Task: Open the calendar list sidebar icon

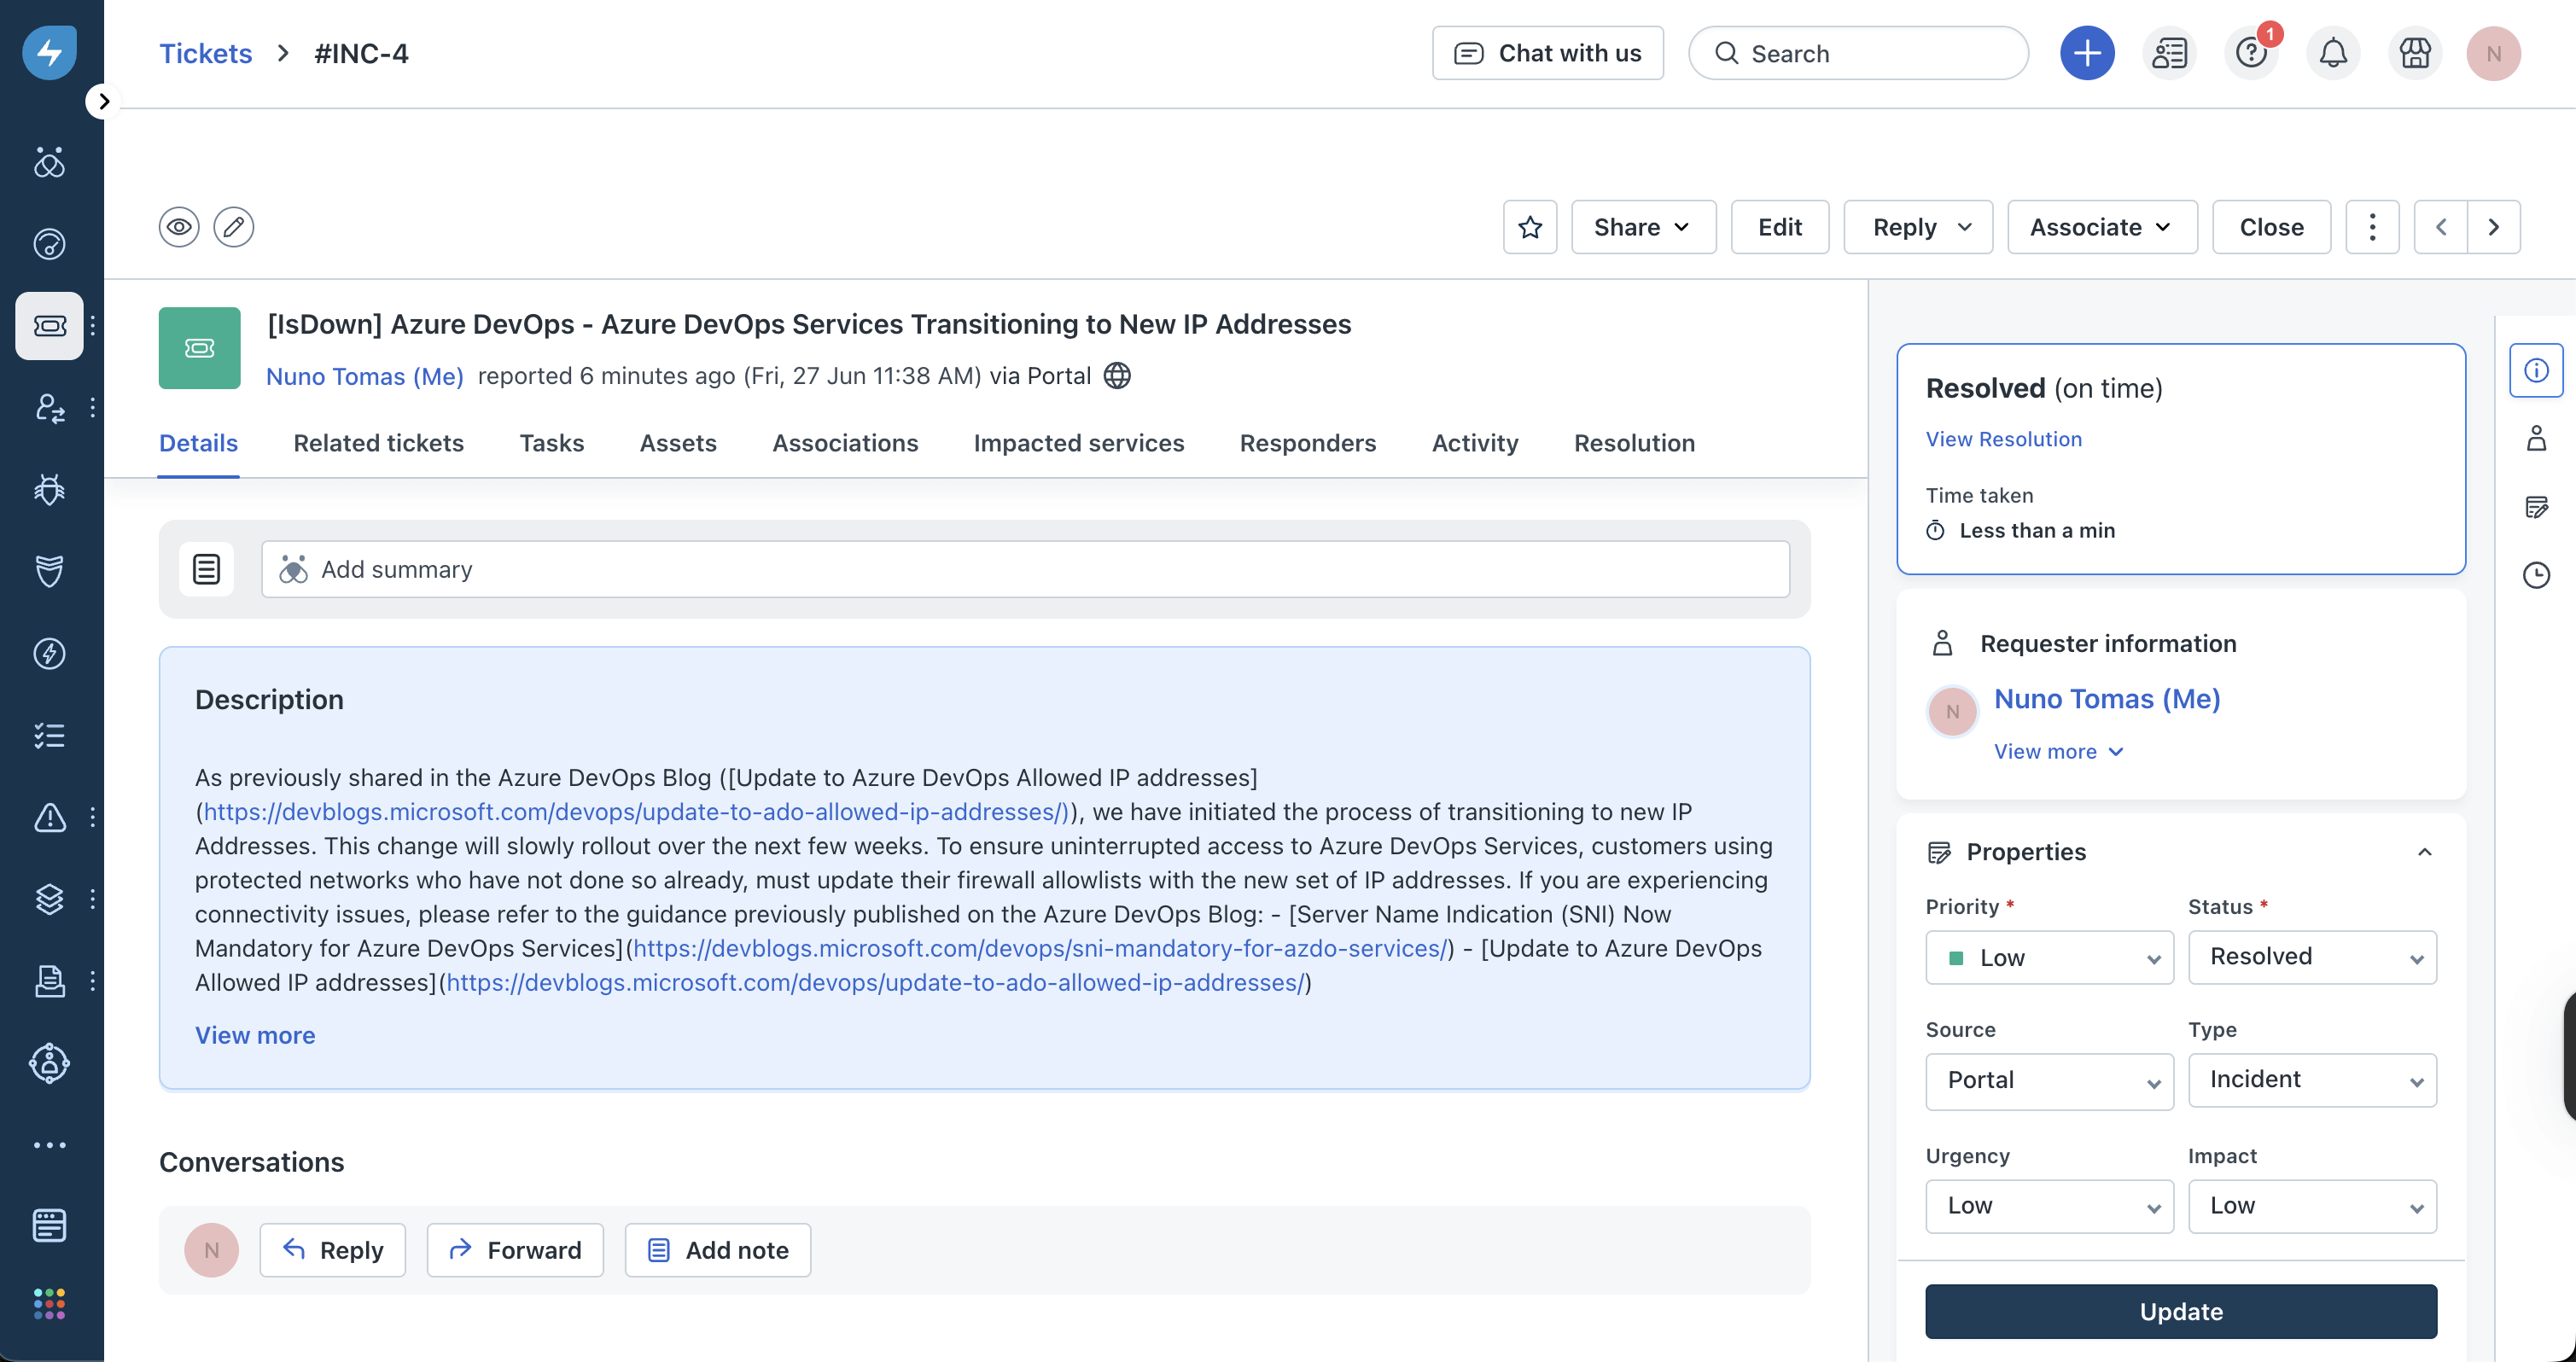Action: coord(49,1225)
